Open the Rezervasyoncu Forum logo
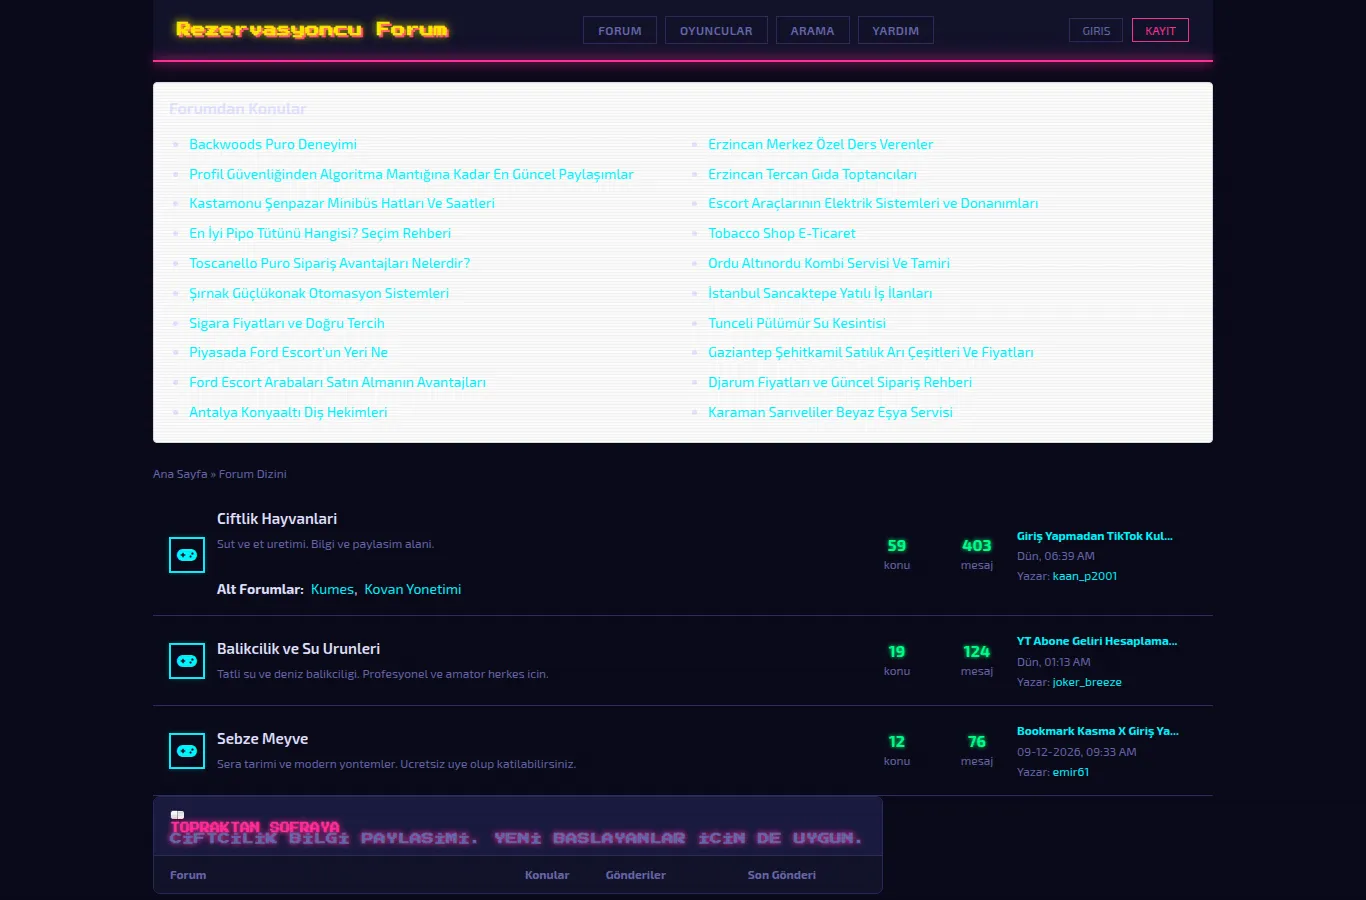Image resolution: width=1366 pixels, height=900 pixels. click(312, 30)
